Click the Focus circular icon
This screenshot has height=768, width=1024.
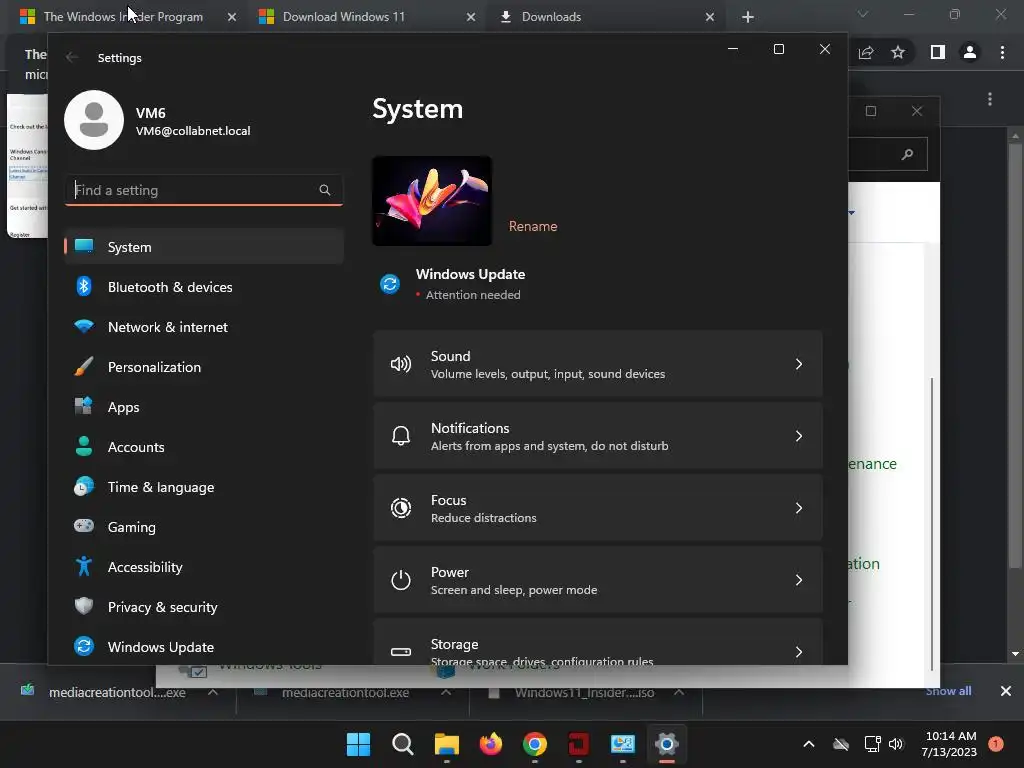(400, 508)
